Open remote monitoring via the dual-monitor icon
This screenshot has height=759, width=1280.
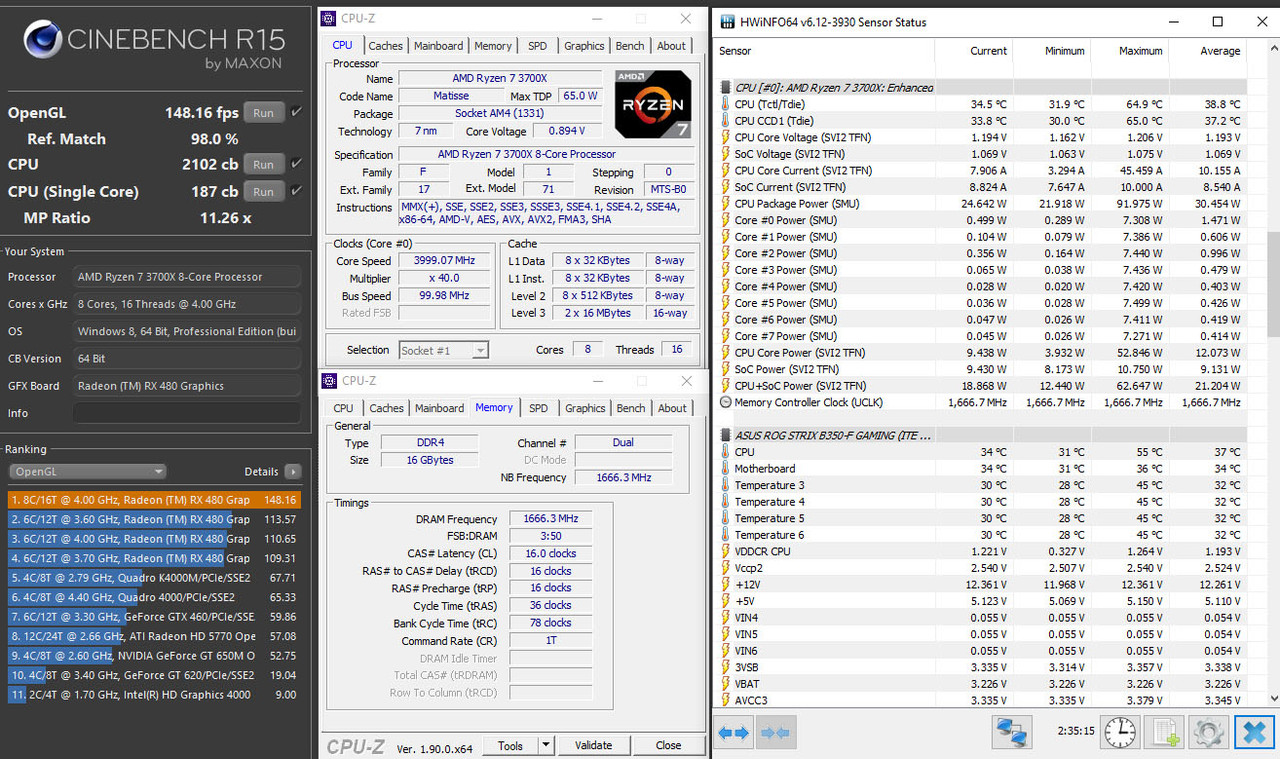click(1011, 732)
